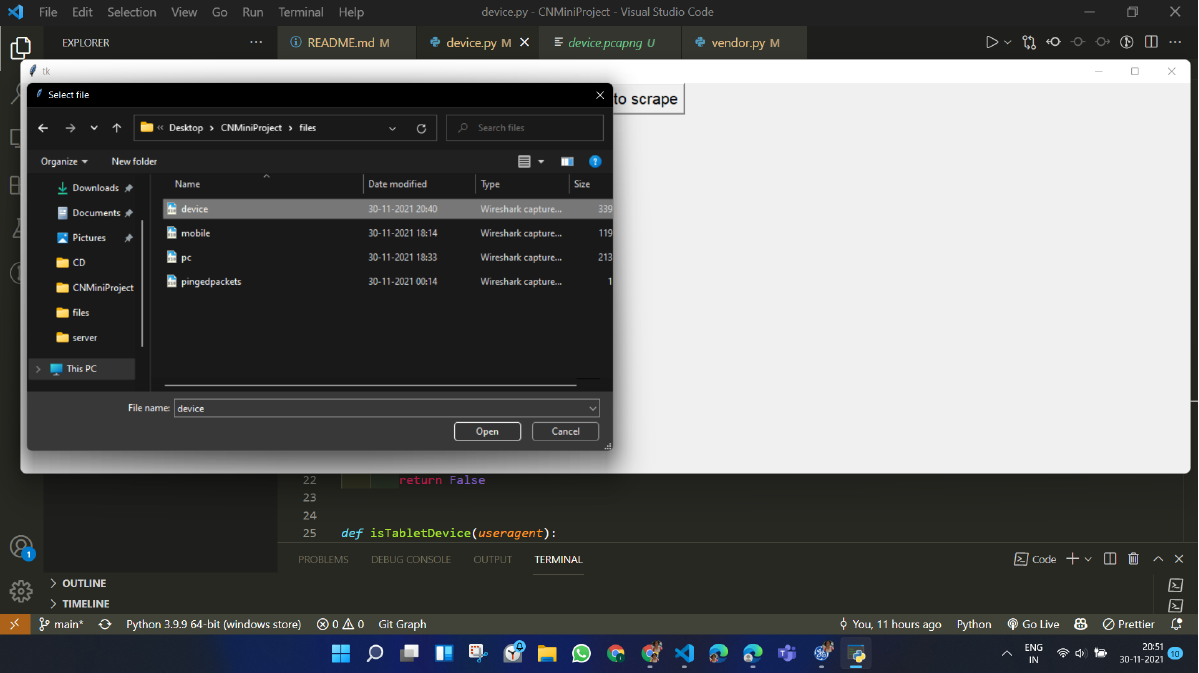Click the Windows Start button
Viewport: 1199px width, 673px height.
(341, 654)
